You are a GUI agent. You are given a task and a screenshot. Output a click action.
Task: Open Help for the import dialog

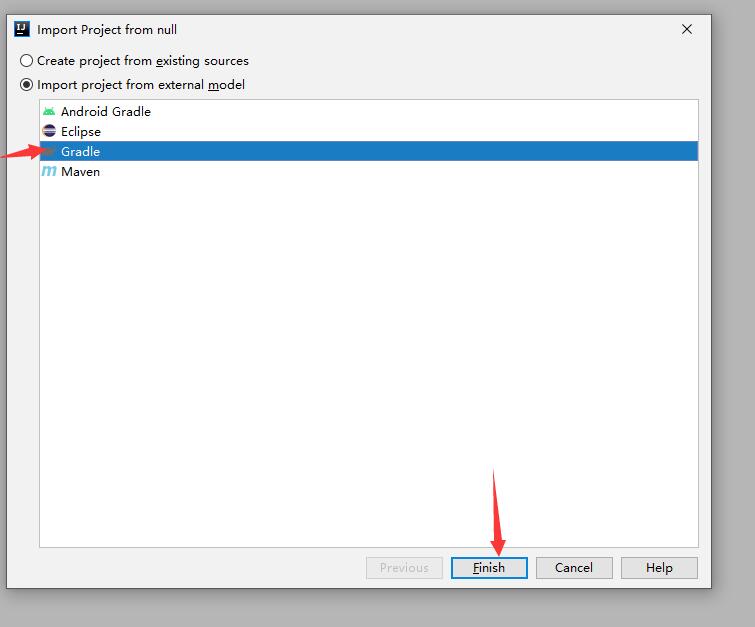pos(659,568)
